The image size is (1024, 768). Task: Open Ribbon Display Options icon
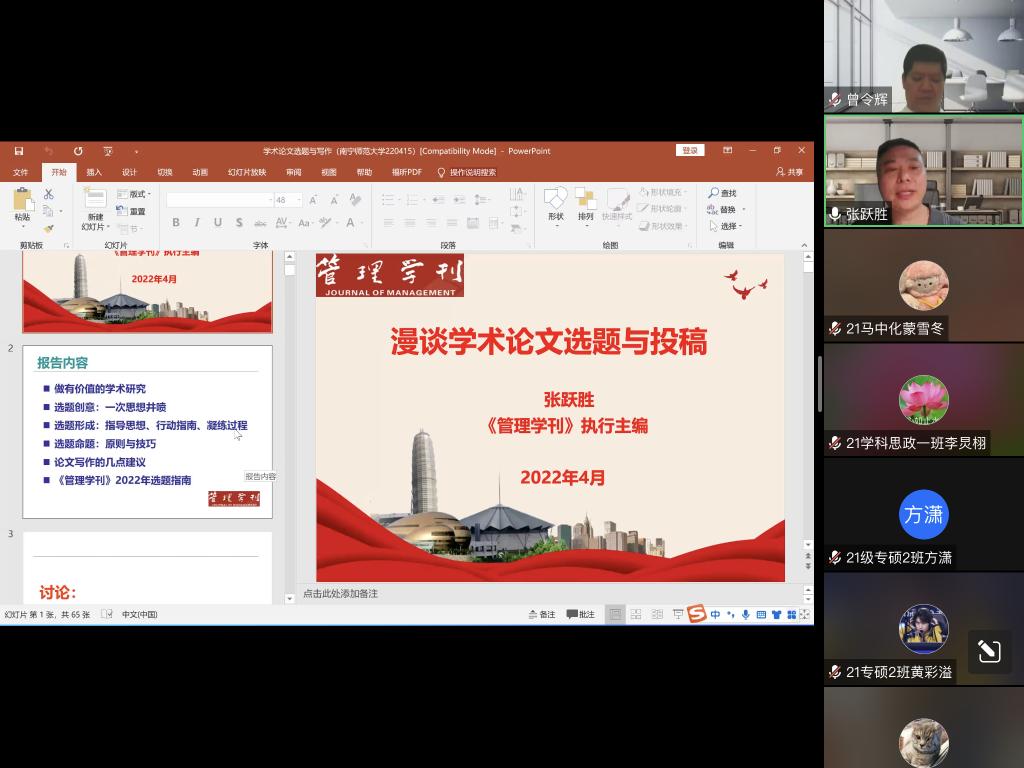pos(728,150)
